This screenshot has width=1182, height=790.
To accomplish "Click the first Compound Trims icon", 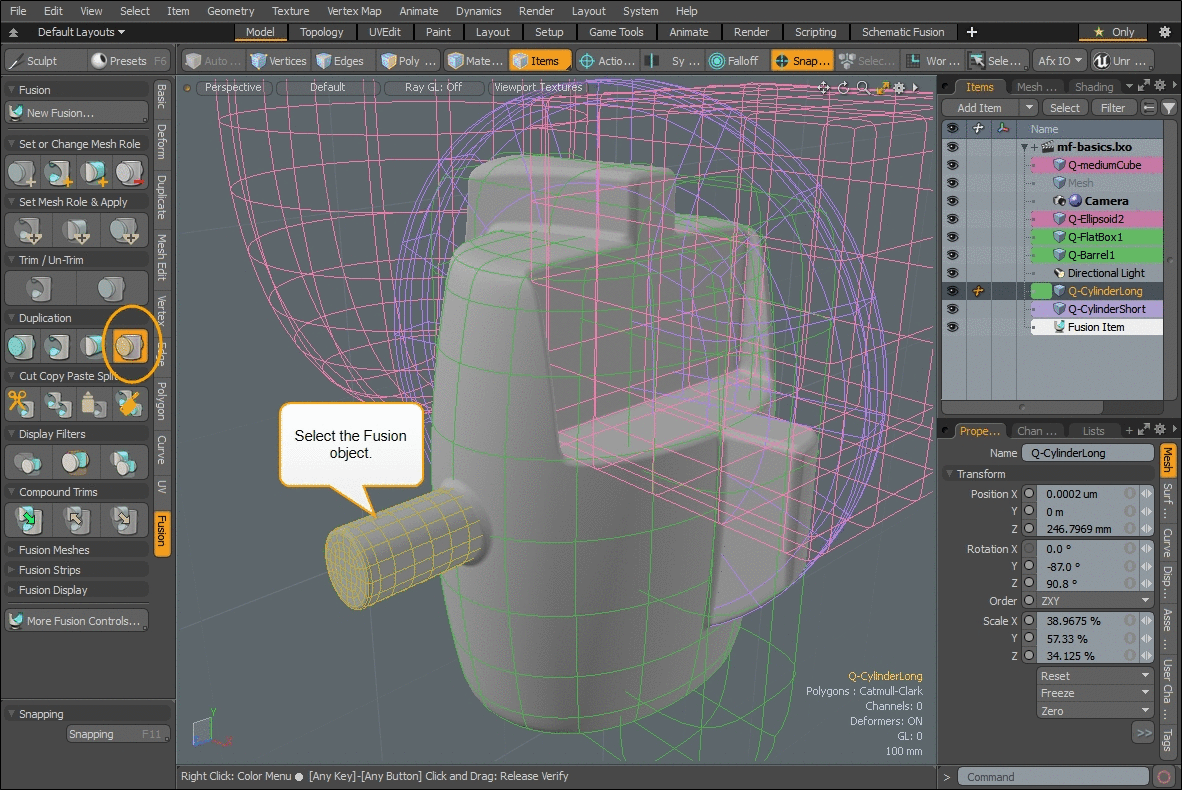I will point(27,519).
